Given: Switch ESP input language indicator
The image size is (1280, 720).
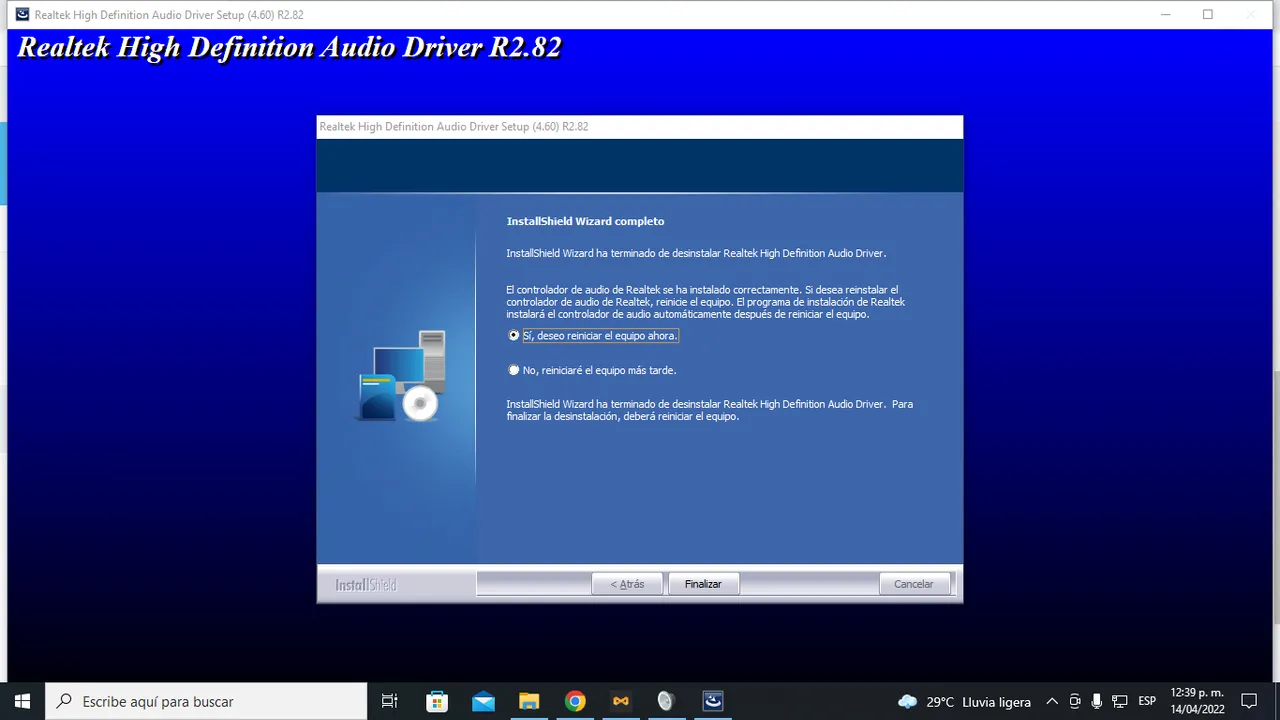Looking at the screenshot, I should [x=1147, y=702].
